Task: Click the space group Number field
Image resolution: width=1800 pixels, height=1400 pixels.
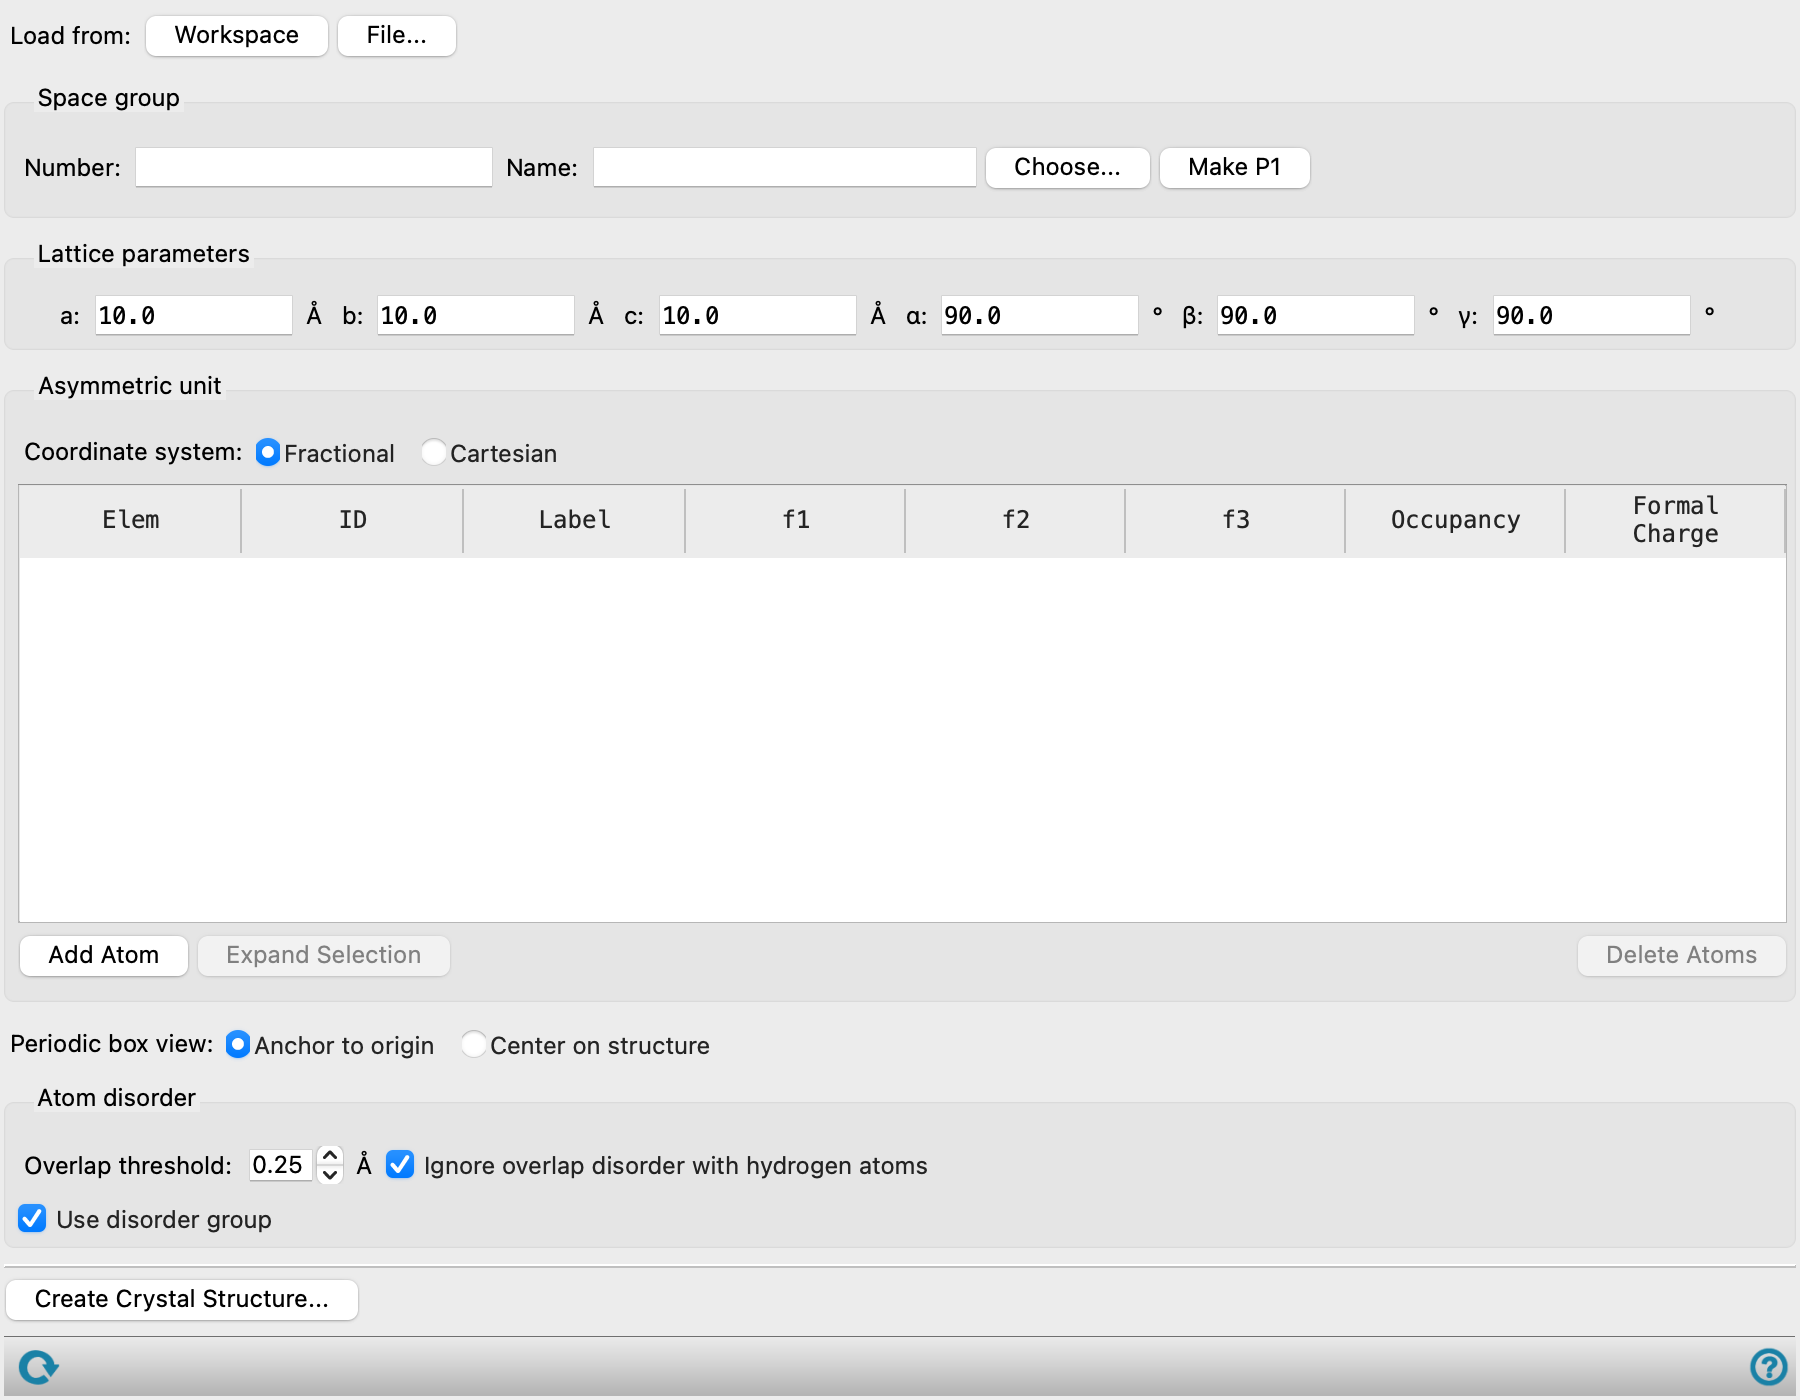Action: (314, 167)
